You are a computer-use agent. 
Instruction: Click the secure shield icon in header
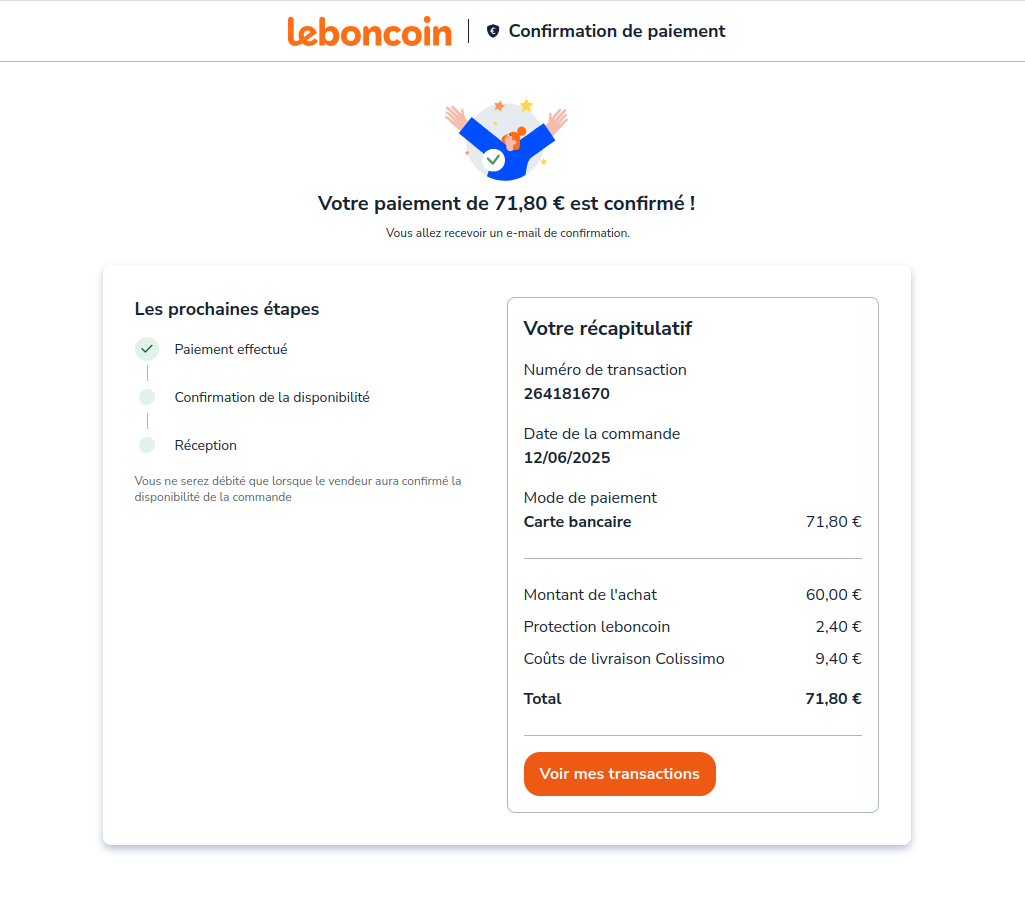click(492, 31)
